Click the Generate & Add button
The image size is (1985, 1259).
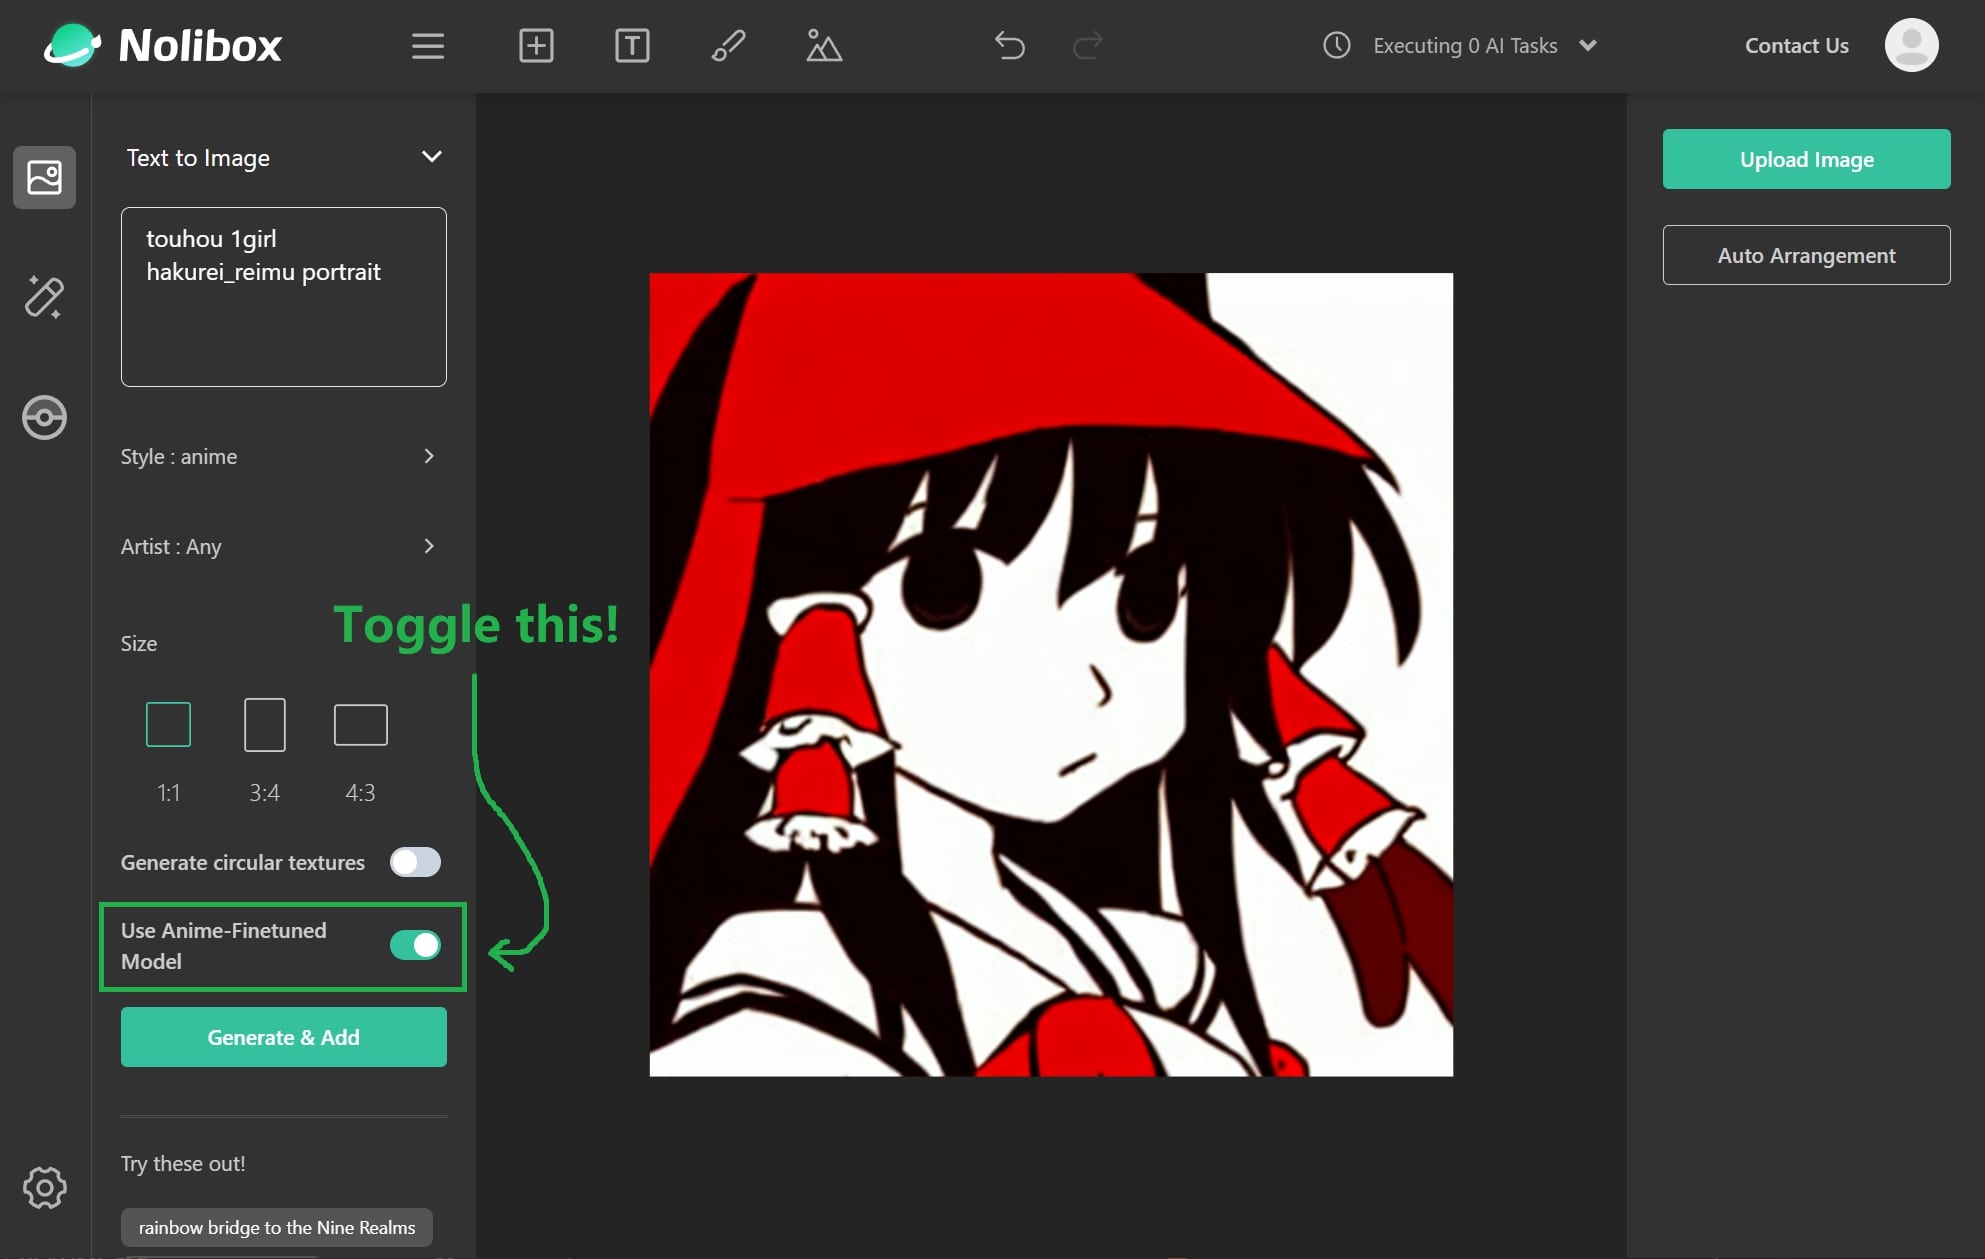coord(283,1037)
